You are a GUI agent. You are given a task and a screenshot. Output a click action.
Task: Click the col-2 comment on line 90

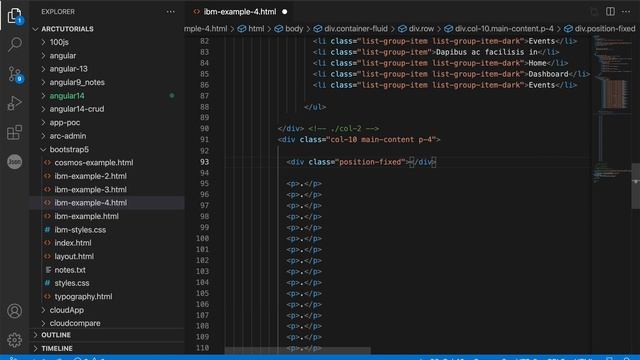344,129
